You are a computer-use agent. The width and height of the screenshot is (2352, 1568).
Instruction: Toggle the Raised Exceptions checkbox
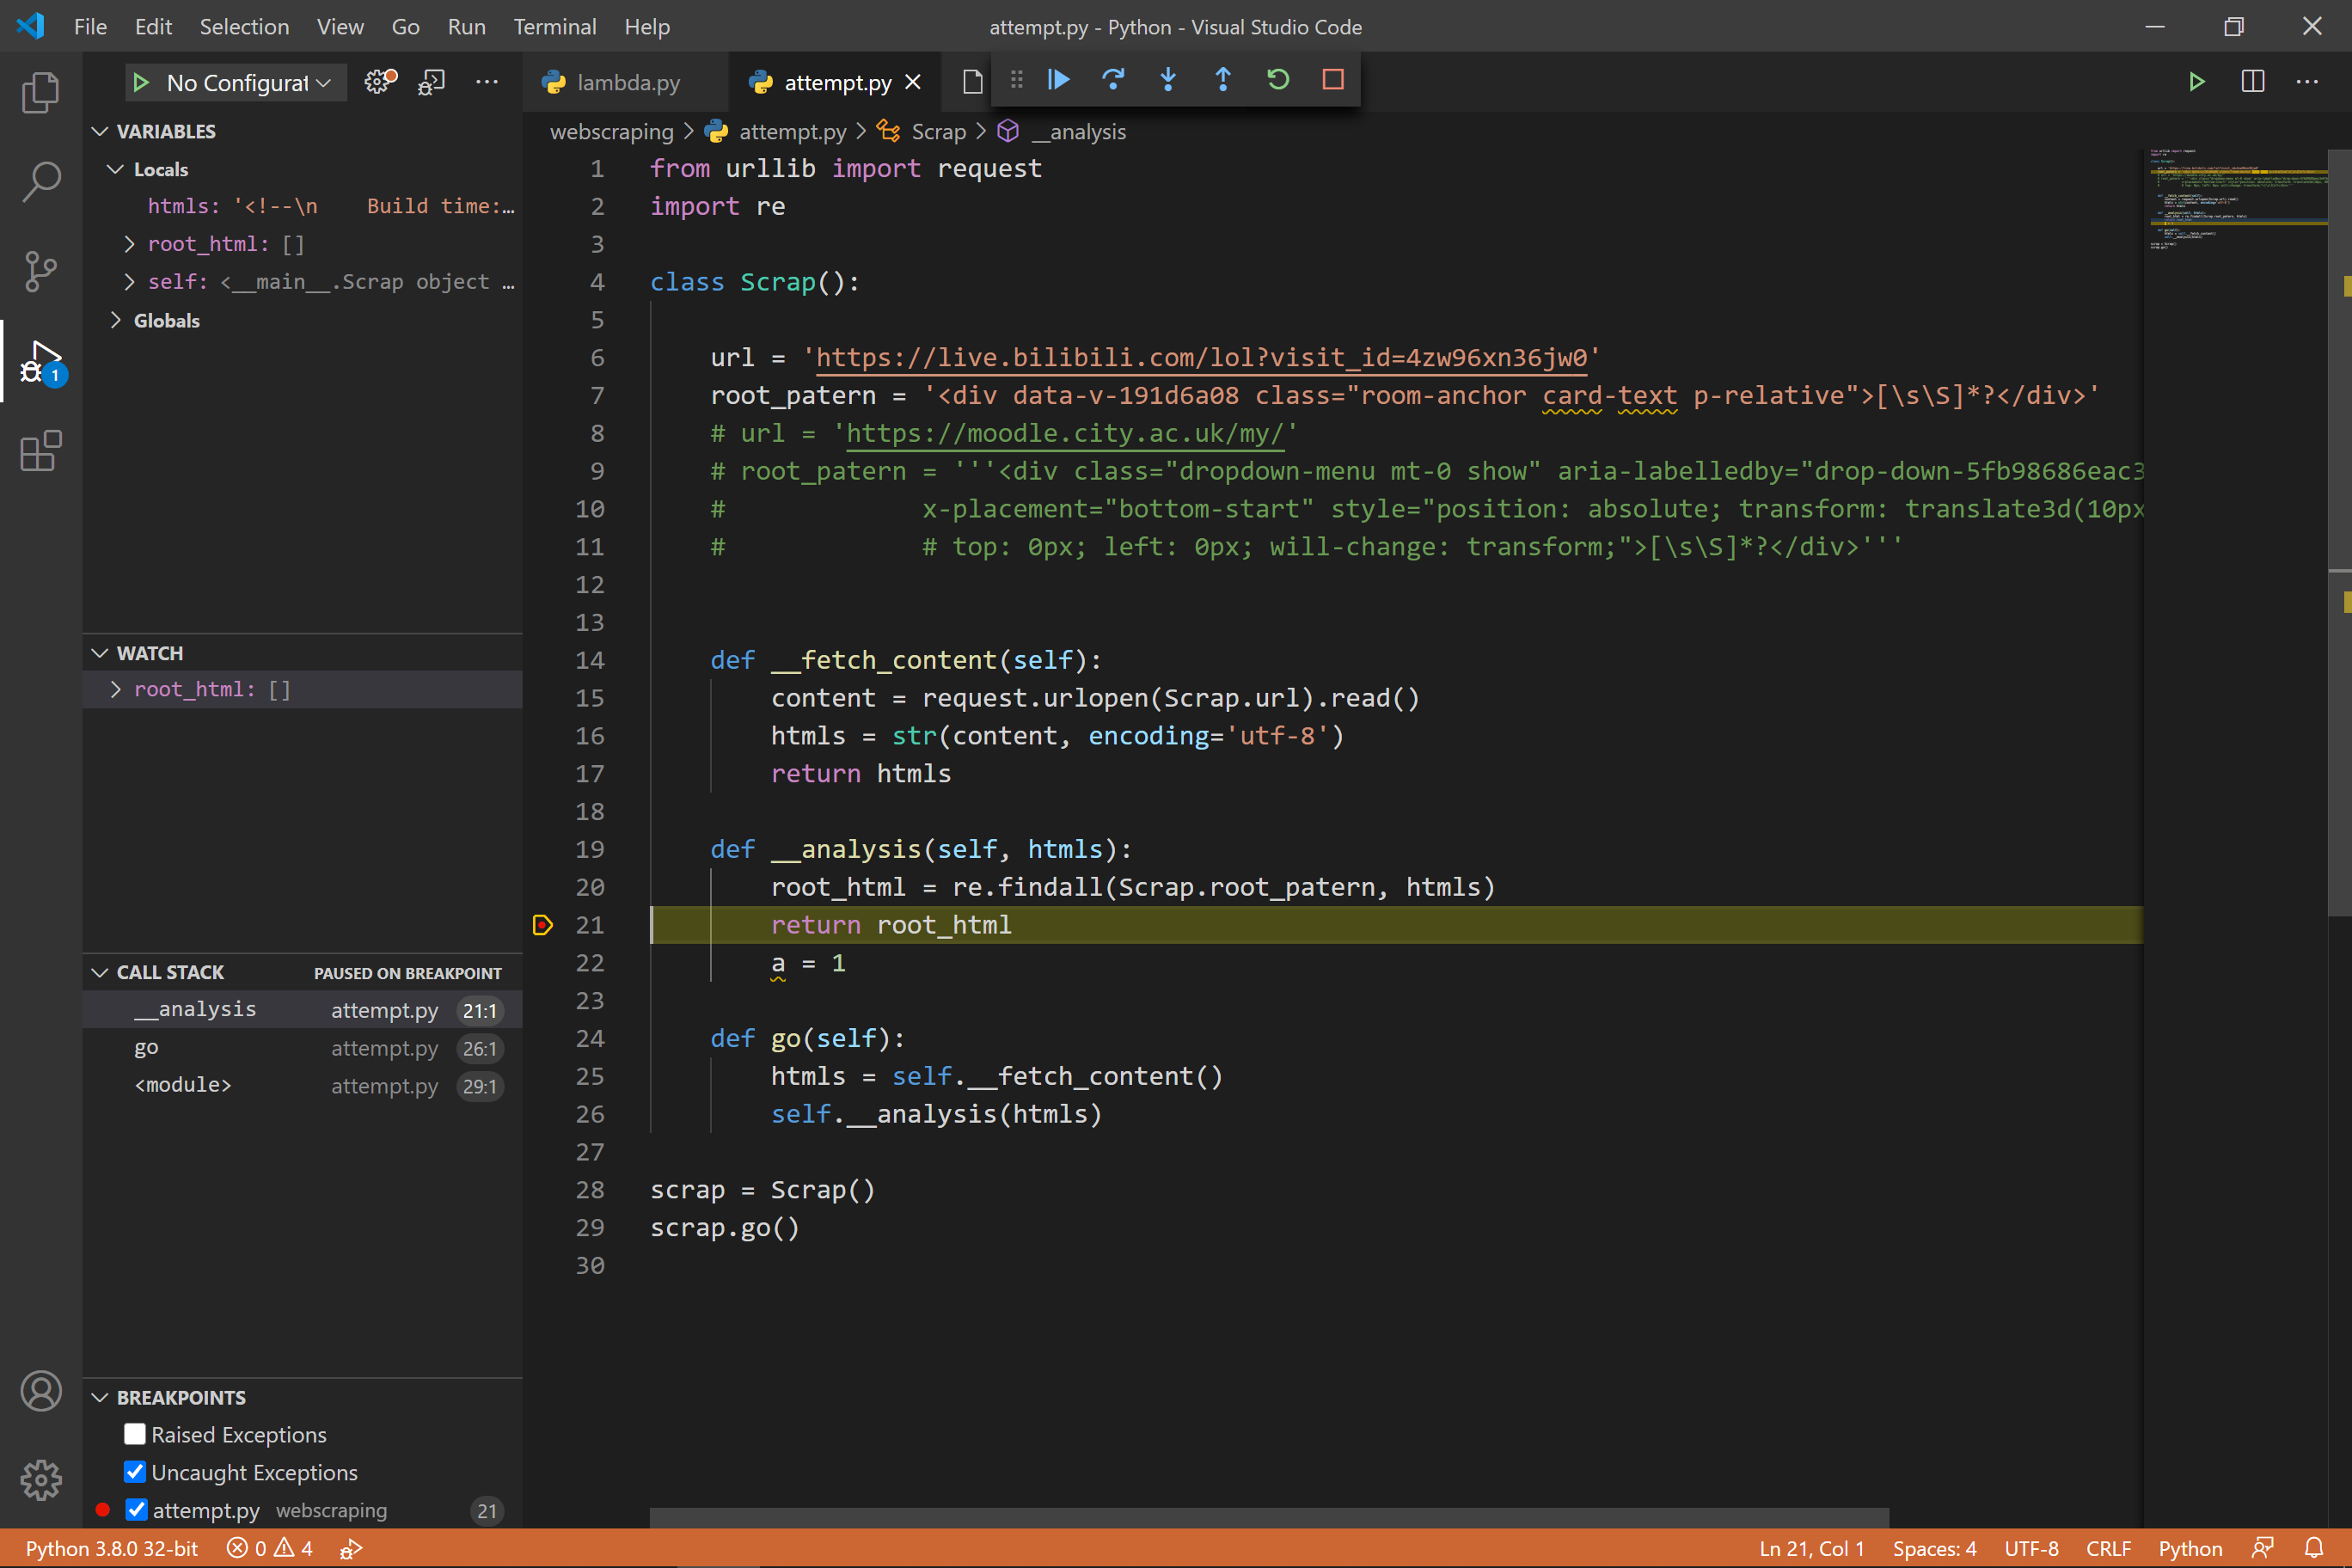[x=135, y=1434]
